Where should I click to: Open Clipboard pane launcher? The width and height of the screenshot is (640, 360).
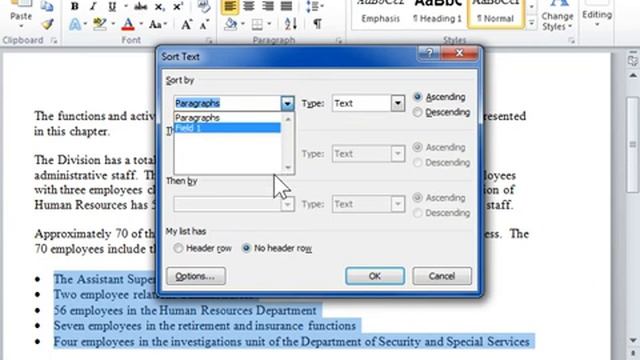(x=54, y=40)
